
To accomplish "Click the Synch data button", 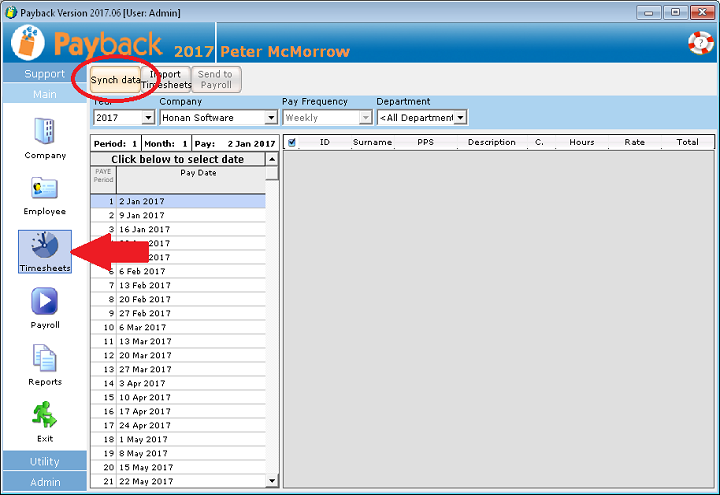I will pyautogui.click(x=115, y=80).
